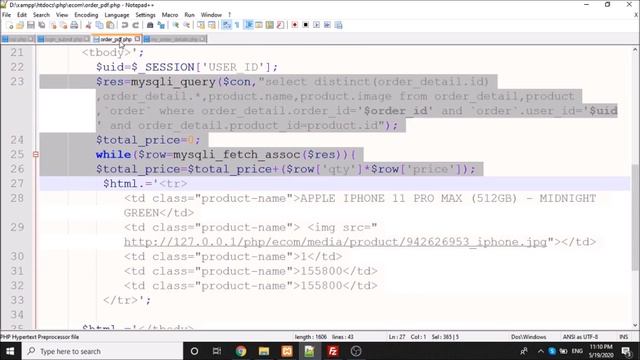Toggle synchronize horizontal scrolling icon

[212, 25]
